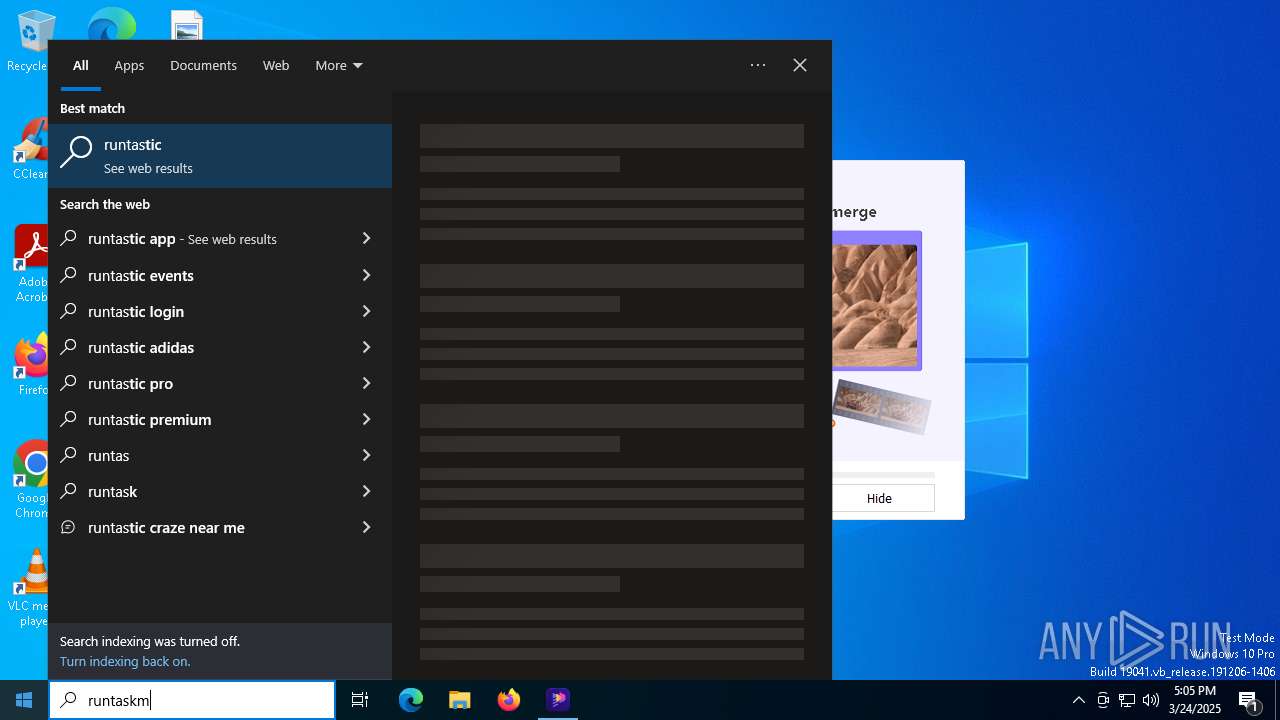Screen dimensions: 1280x720
Task: Click the Turn indexing back on link
Action: pyautogui.click(x=125, y=661)
